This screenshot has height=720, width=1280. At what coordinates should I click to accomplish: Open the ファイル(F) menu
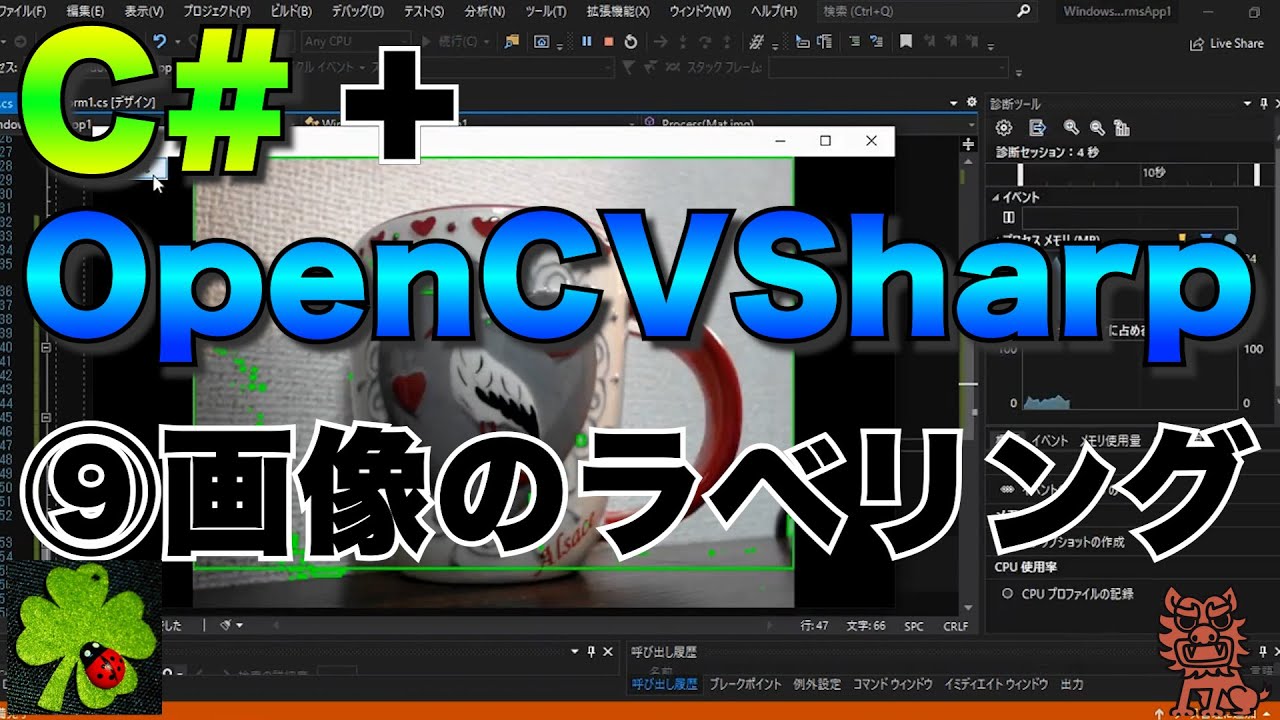pos(22,12)
